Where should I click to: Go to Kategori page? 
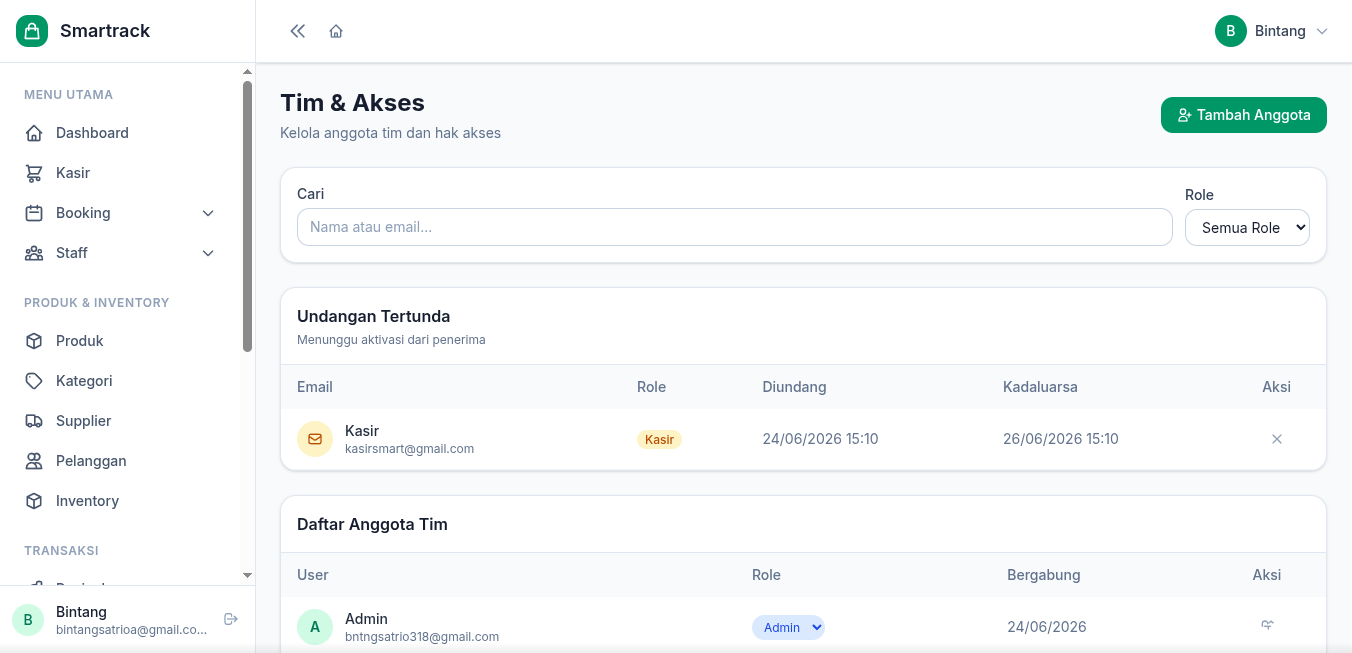coord(120,381)
